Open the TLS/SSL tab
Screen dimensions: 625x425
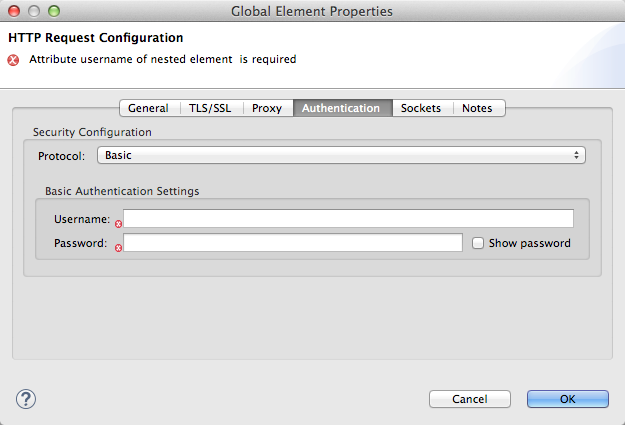[x=210, y=108]
